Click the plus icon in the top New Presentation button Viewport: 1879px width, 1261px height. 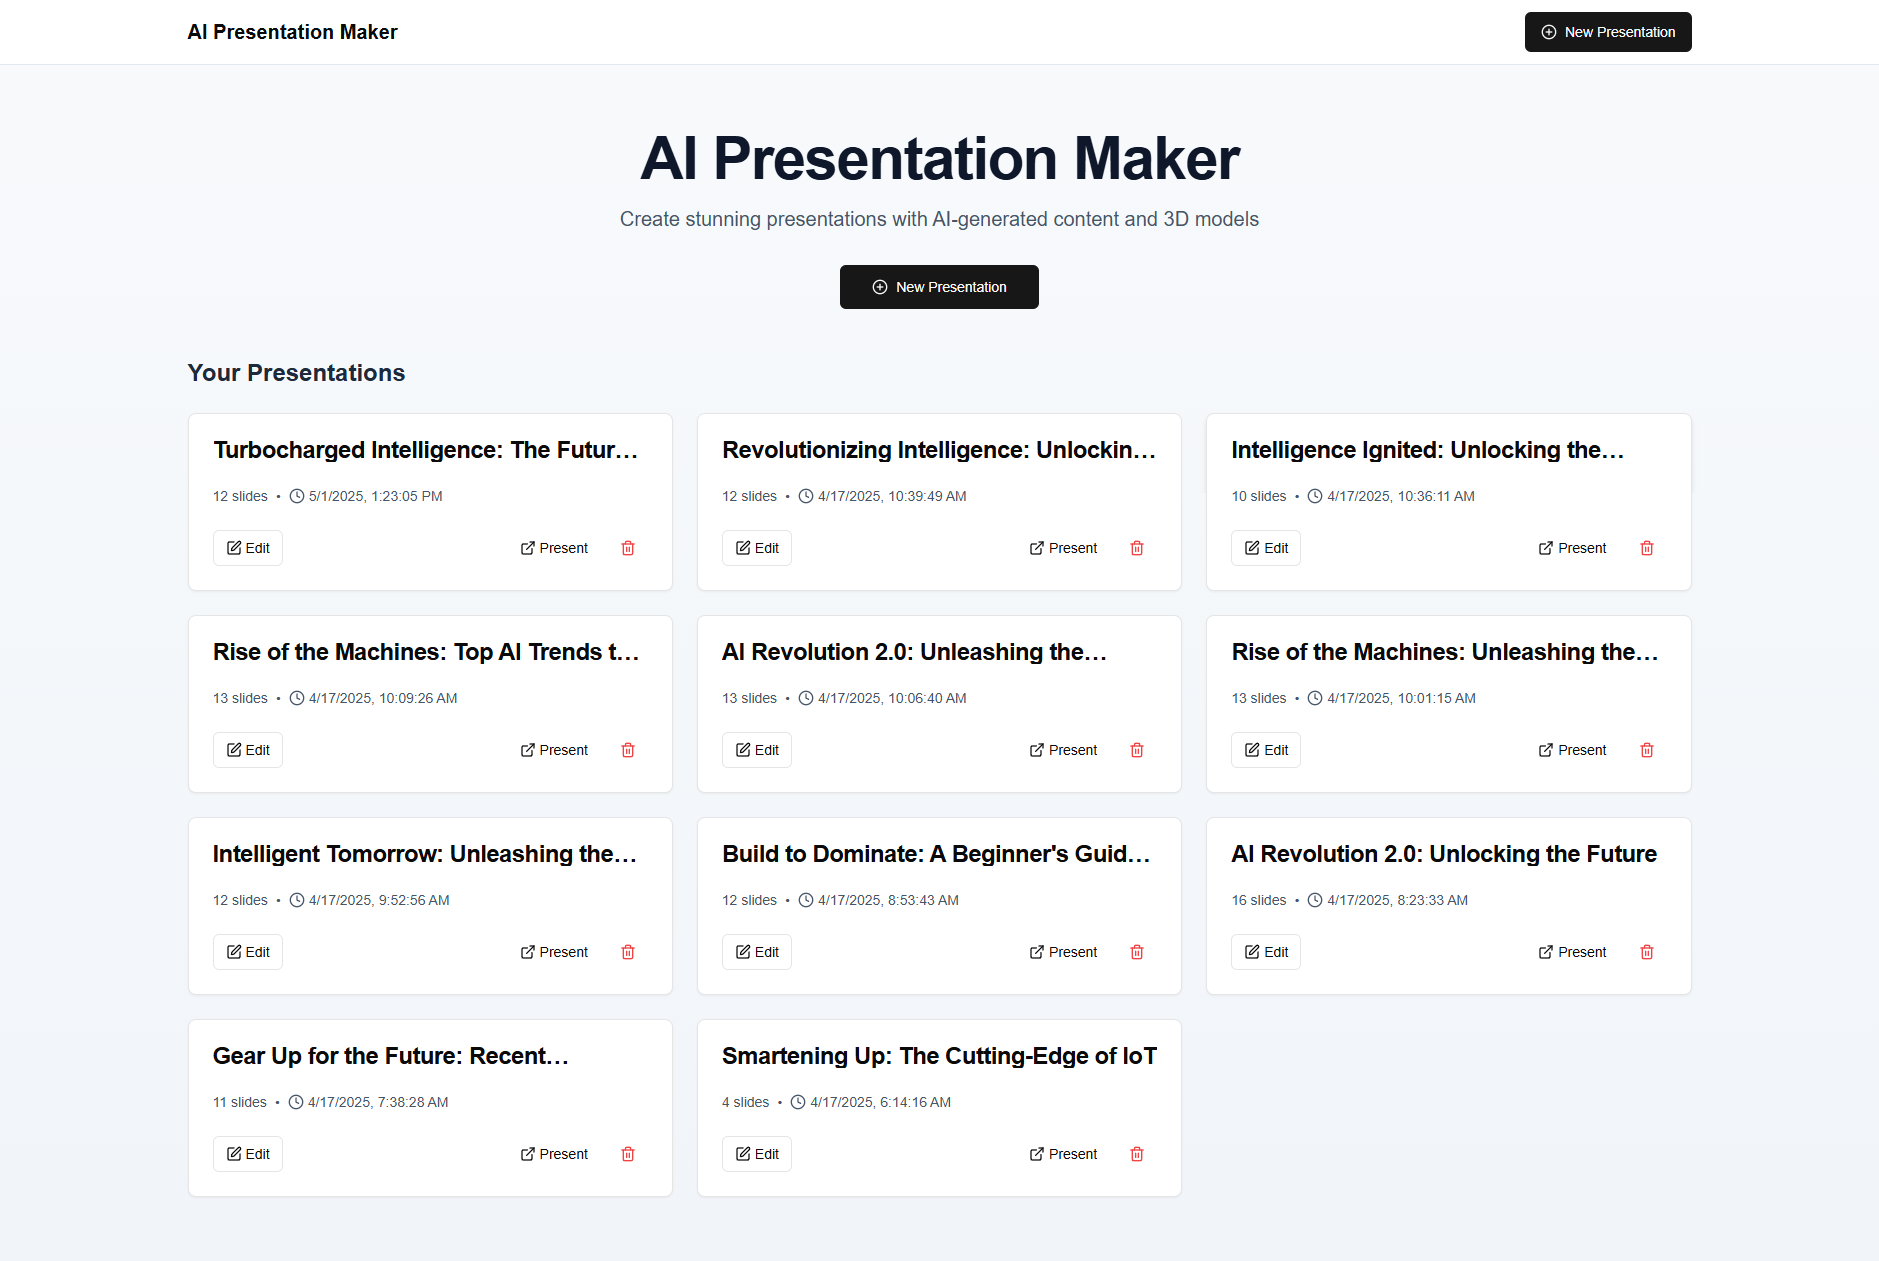(x=1548, y=32)
